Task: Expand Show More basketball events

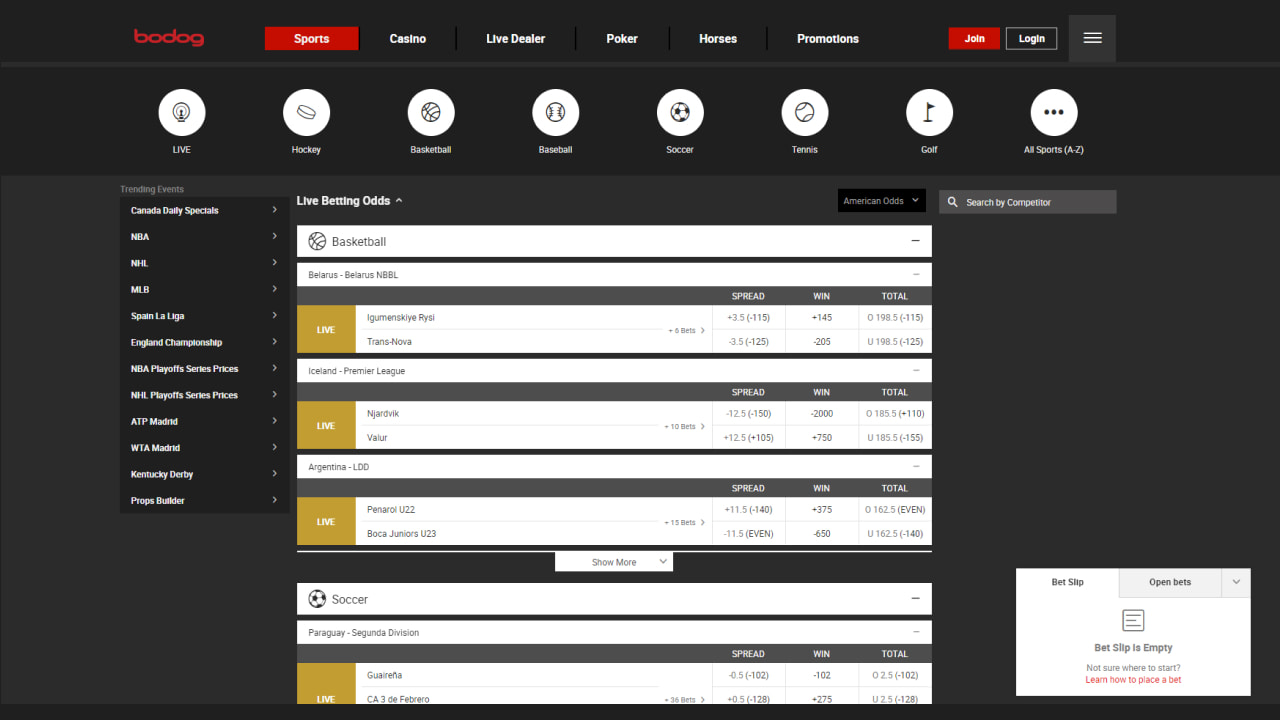Action: click(614, 562)
